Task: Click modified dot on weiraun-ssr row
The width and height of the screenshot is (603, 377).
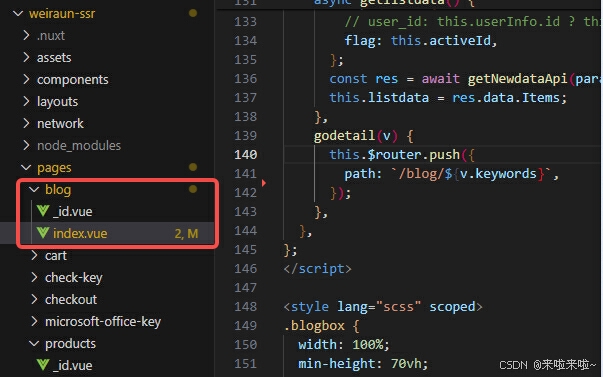Action: click(x=193, y=13)
